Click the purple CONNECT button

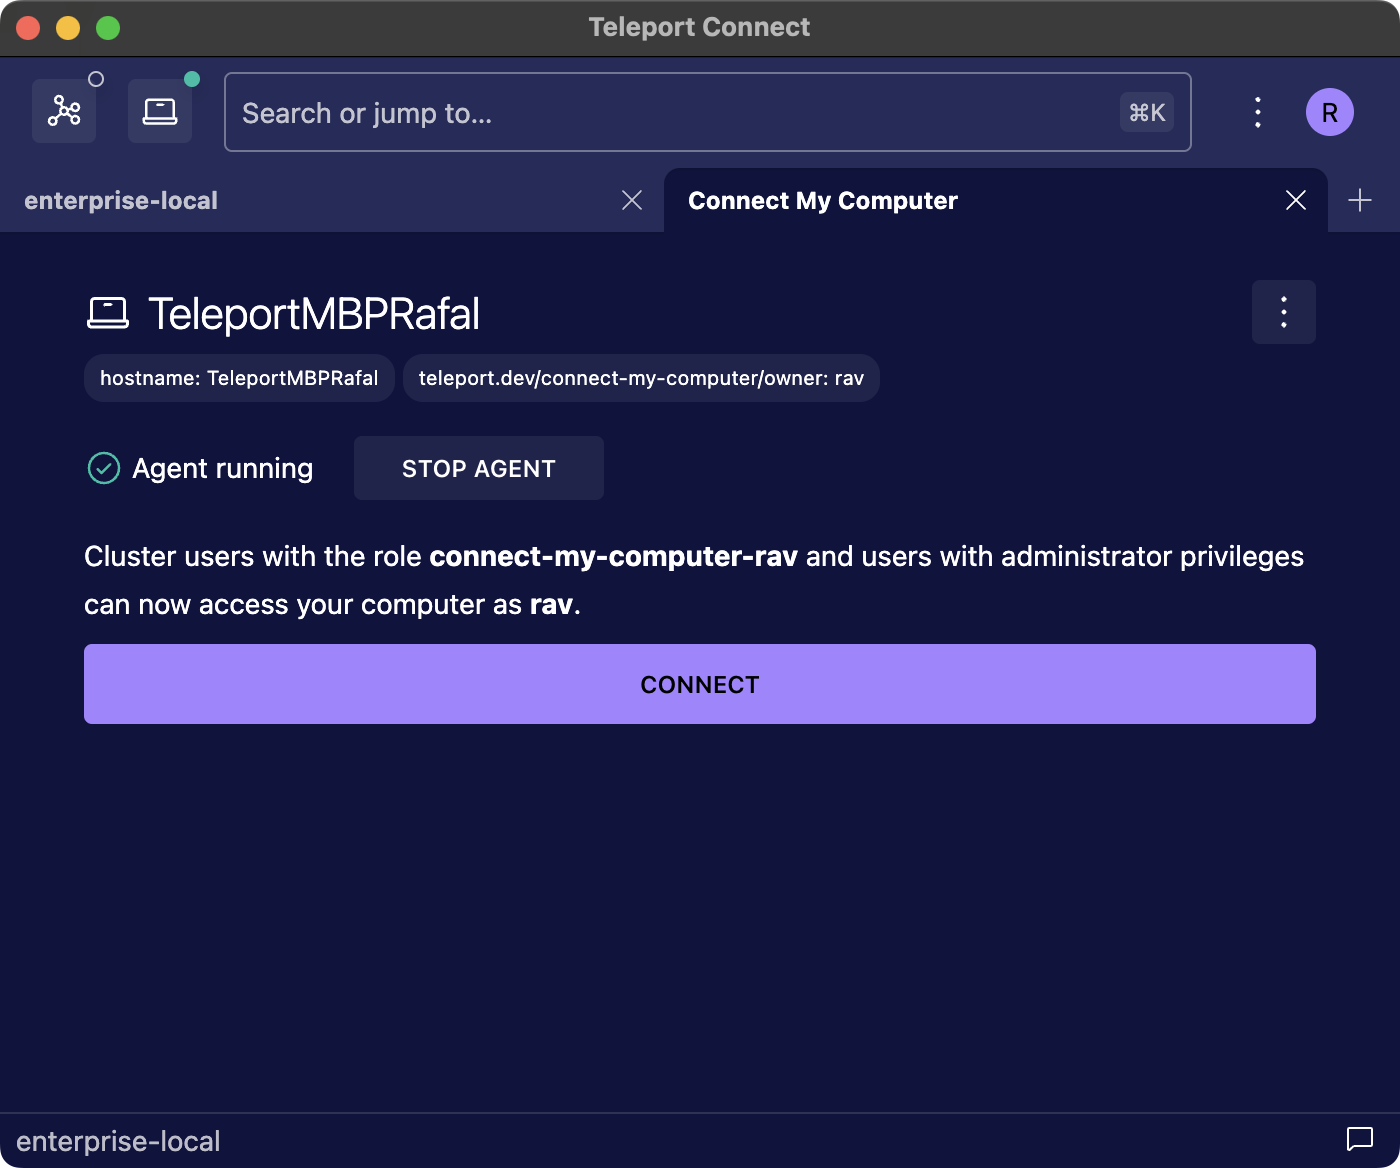[x=700, y=684]
